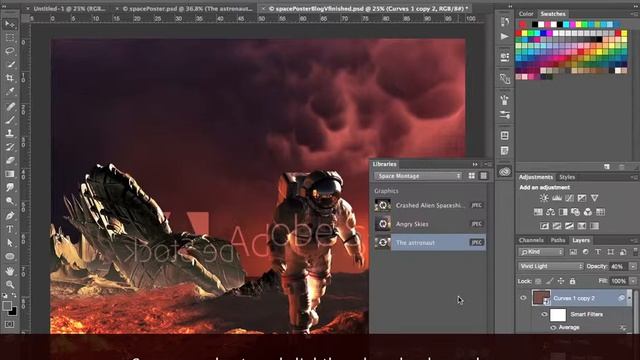Click the foreground color swatch
This screenshot has height=360, width=640.
click(7, 305)
